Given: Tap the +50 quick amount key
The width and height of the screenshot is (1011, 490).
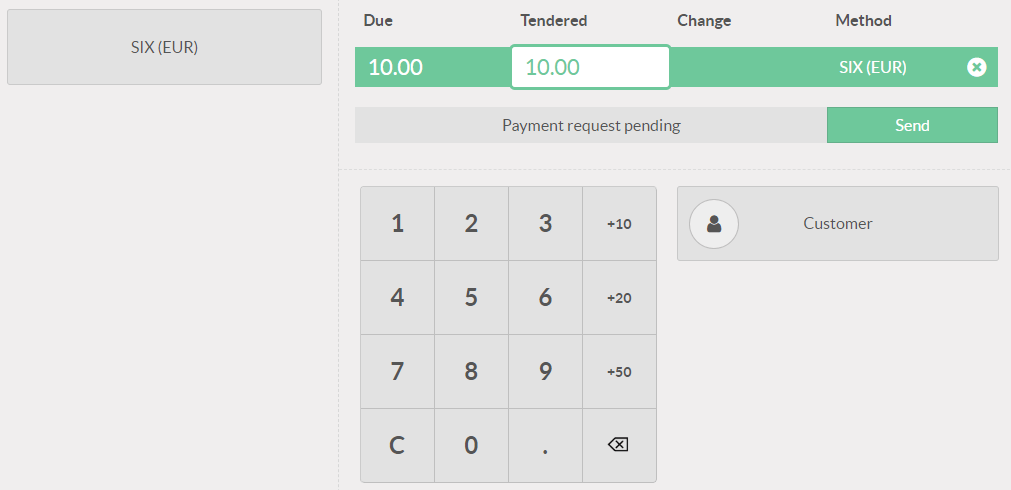Looking at the screenshot, I should 619,372.
